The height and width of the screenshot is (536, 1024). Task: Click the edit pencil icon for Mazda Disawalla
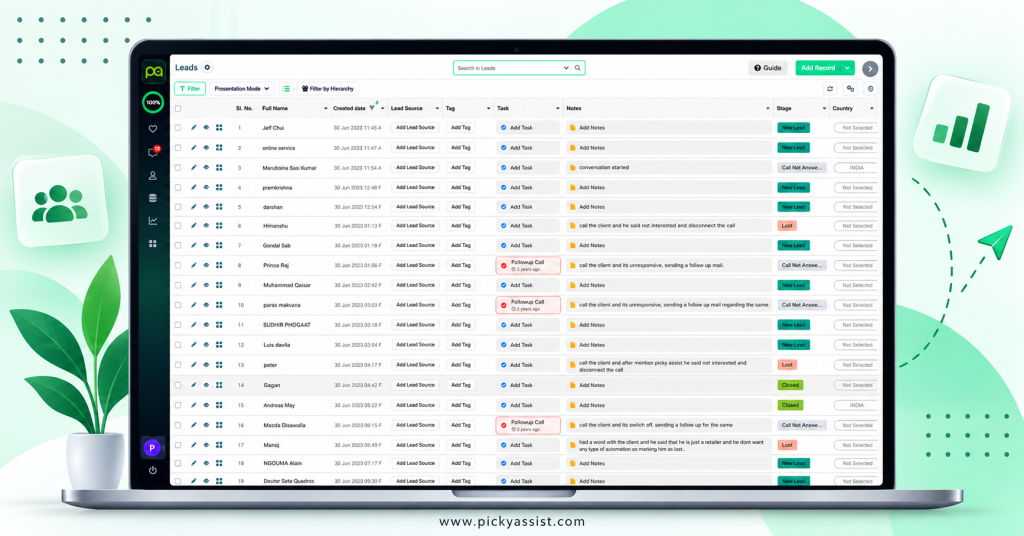193,425
